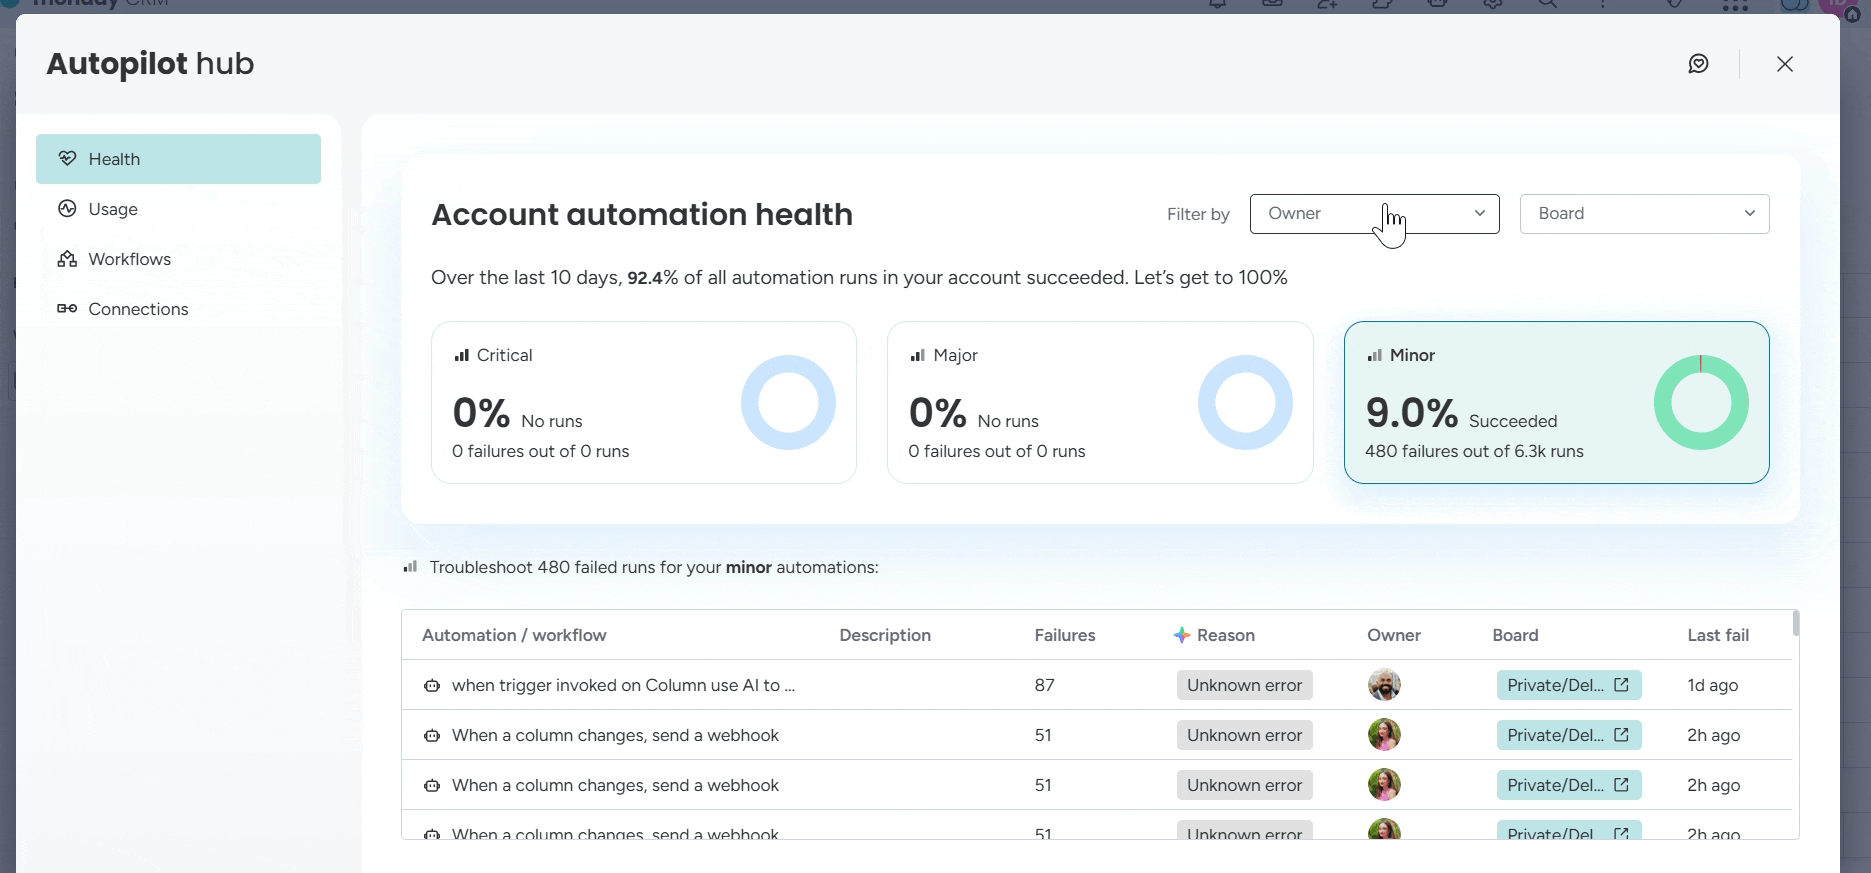Click the Minor green donut chart

pos(1701,403)
